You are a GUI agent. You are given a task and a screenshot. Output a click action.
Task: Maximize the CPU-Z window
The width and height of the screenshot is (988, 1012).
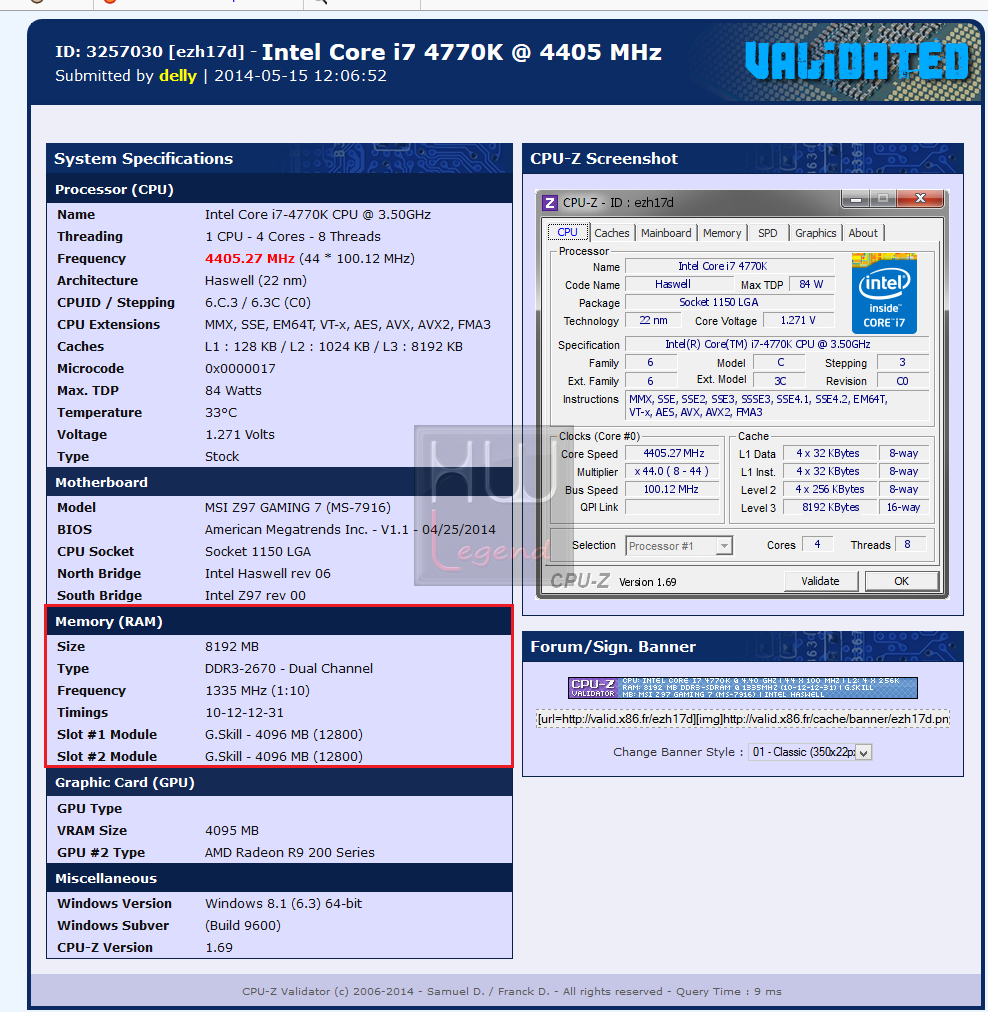point(883,198)
